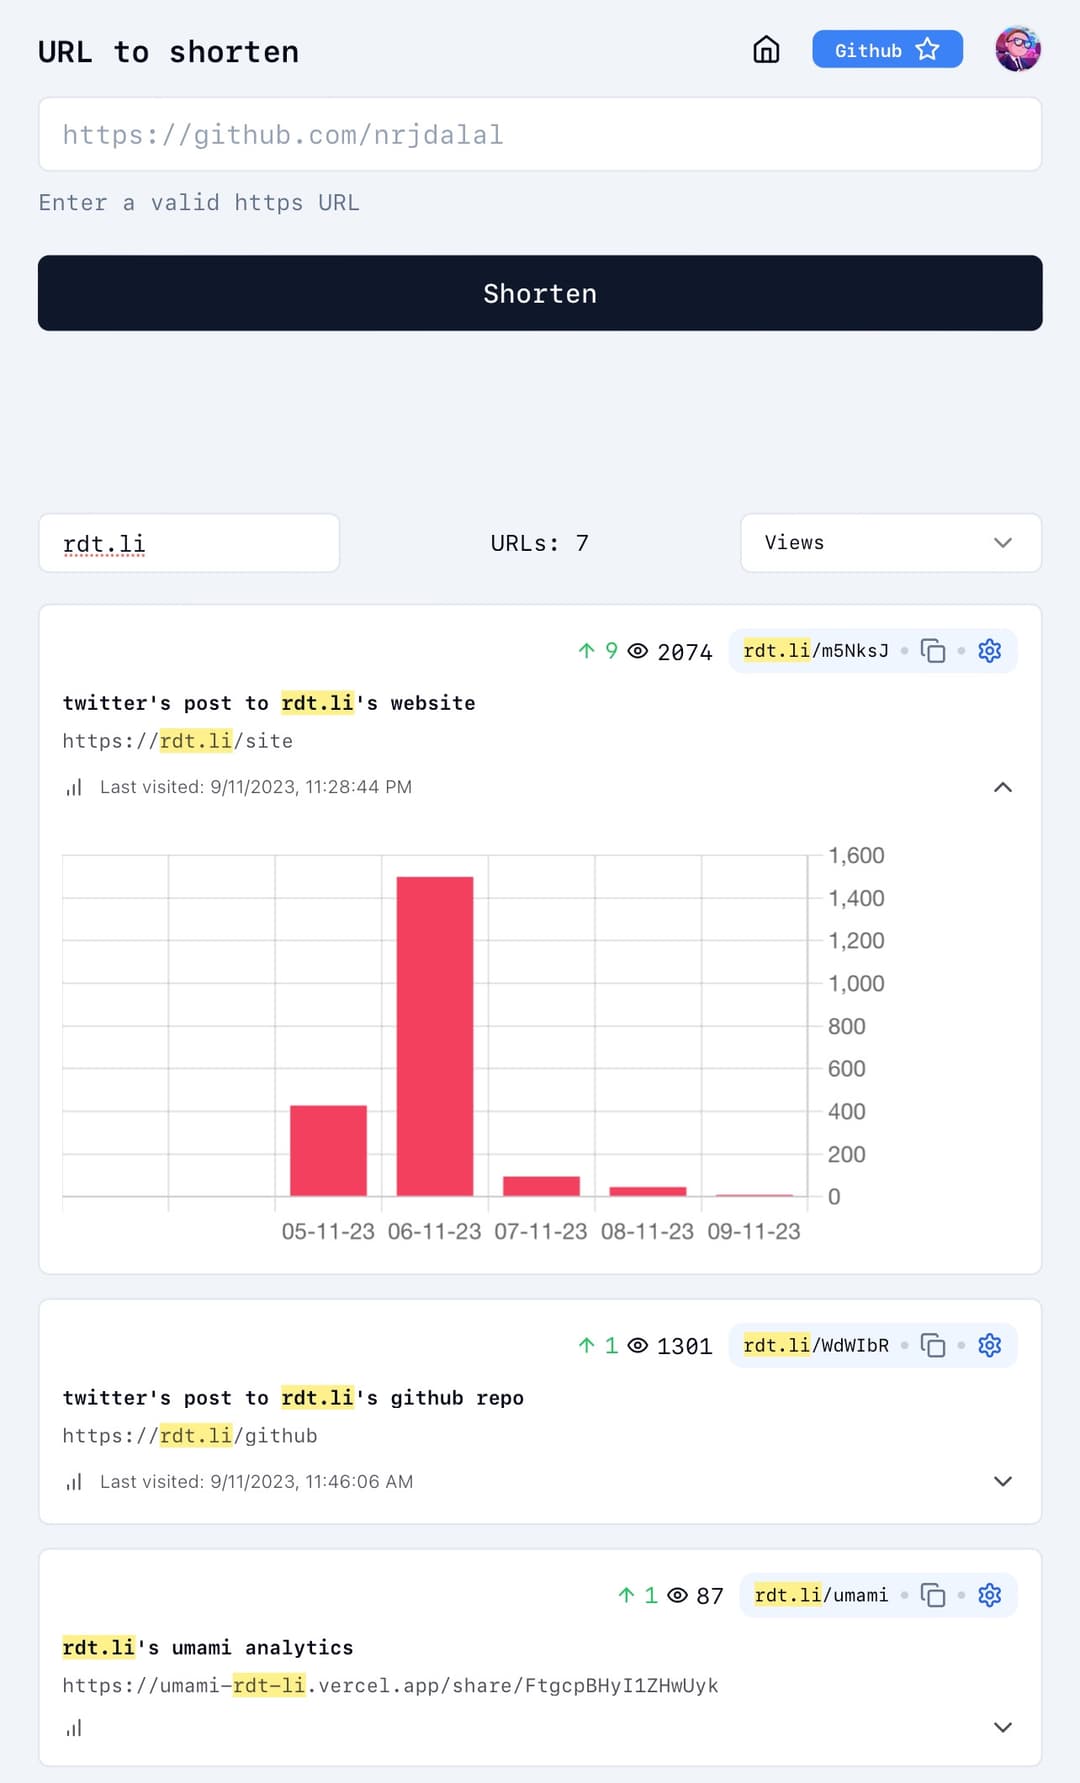Collapse the website post analytics chart
Image resolution: width=1080 pixels, height=1783 pixels.
pos(1002,787)
